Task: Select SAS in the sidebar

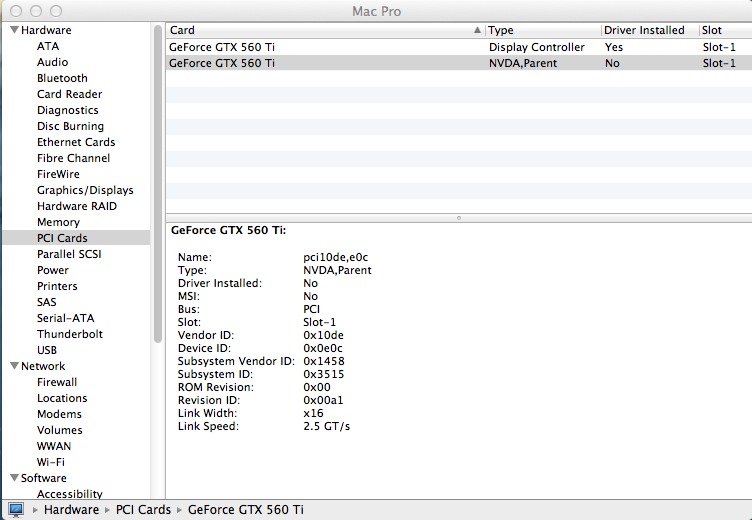Action: coord(47,302)
